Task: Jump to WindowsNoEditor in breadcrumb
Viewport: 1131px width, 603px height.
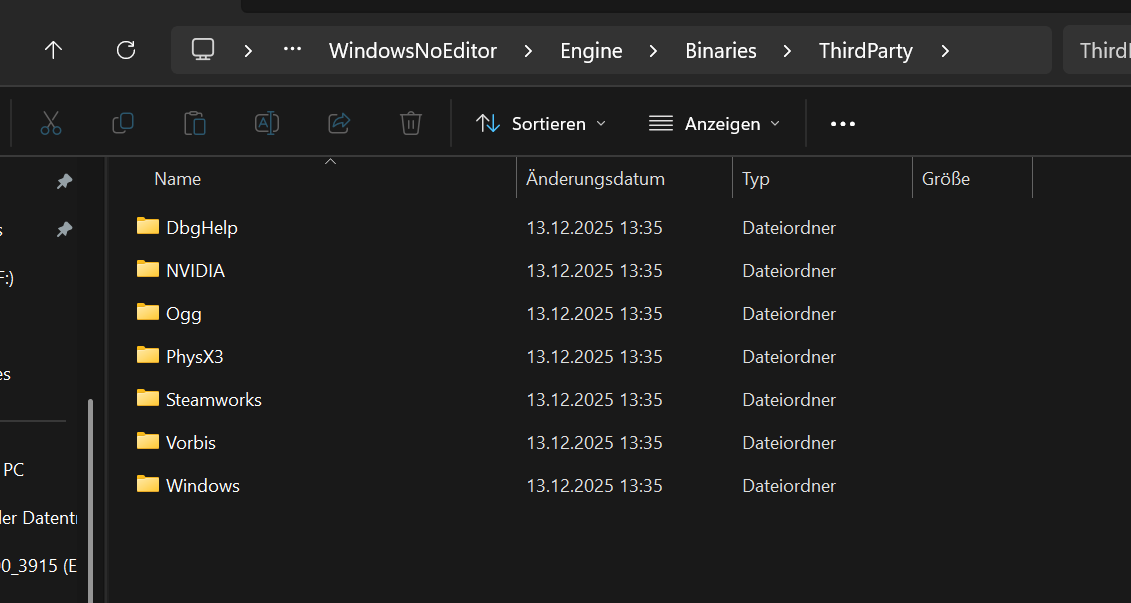Action: tap(413, 51)
